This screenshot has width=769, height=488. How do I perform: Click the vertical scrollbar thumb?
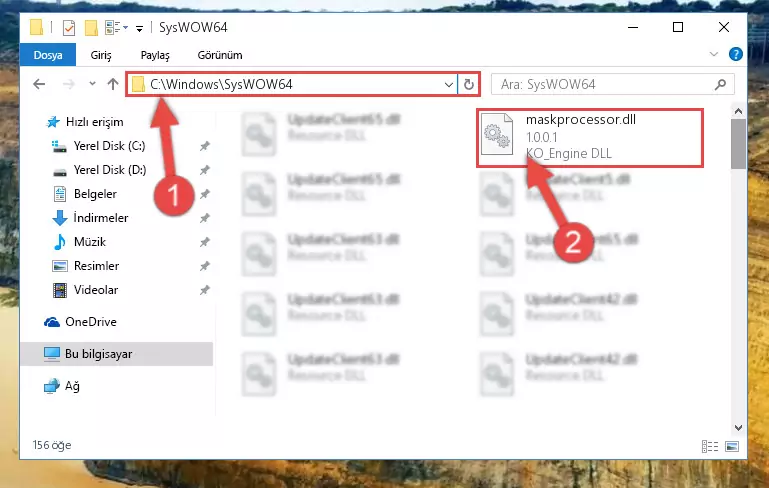(738, 144)
